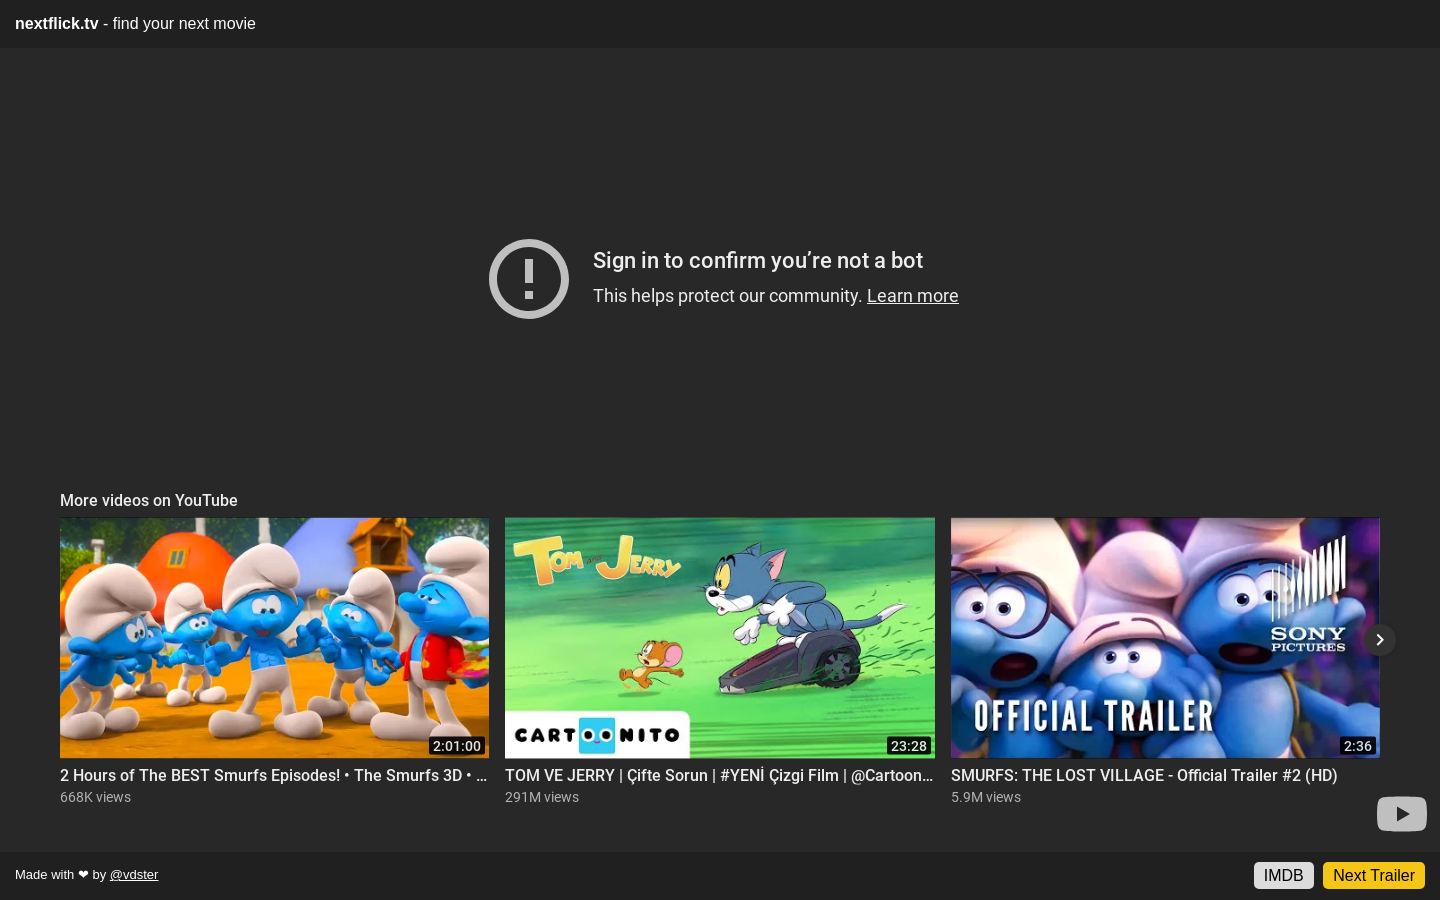Click the 'Made with ❤ by' footer text

[x=60, y=875]
